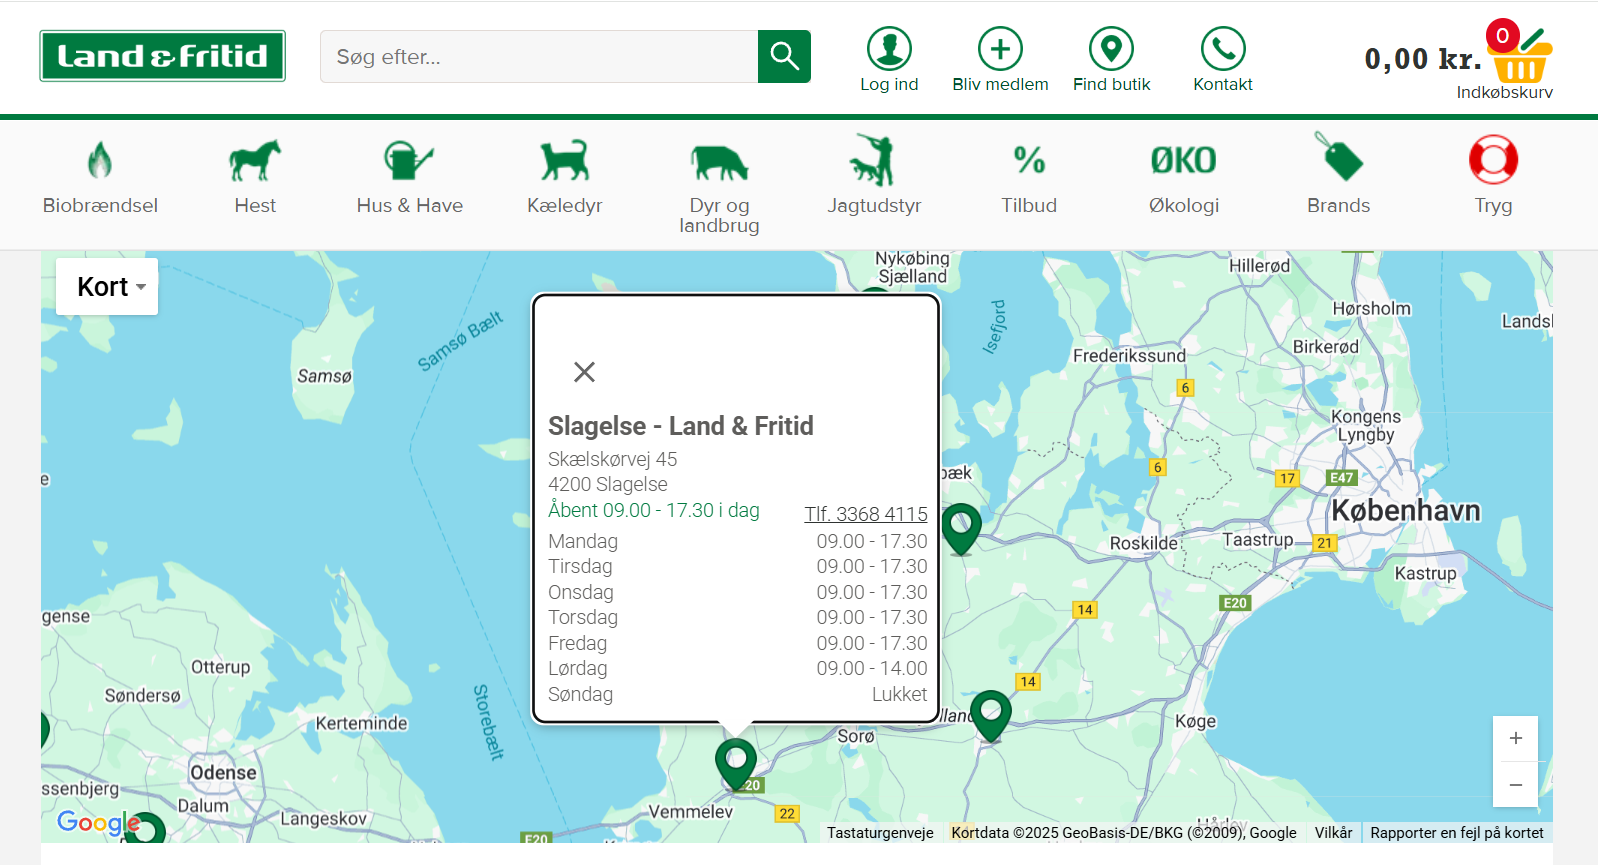
Task: Open the Kæledyr menu label
Action: (x=565, y=205)
